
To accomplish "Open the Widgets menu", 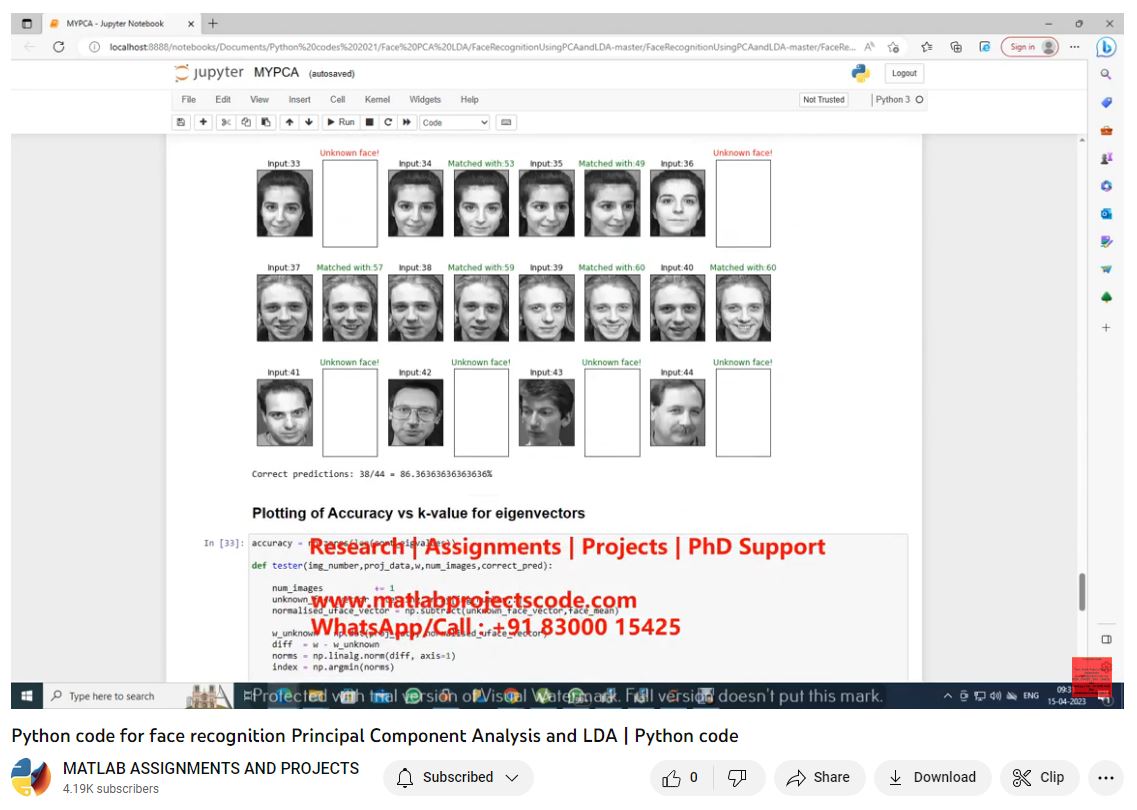I will (425, 99).
